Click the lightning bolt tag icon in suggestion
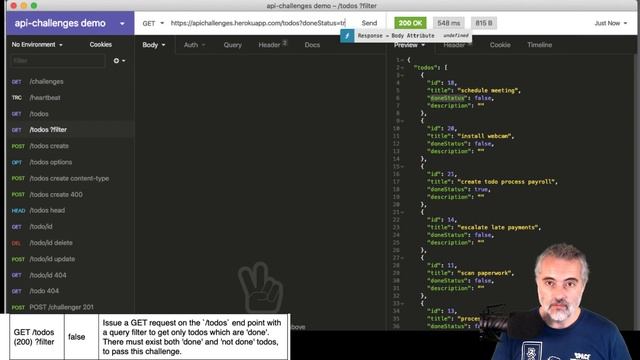 click(x=347, y=36)
